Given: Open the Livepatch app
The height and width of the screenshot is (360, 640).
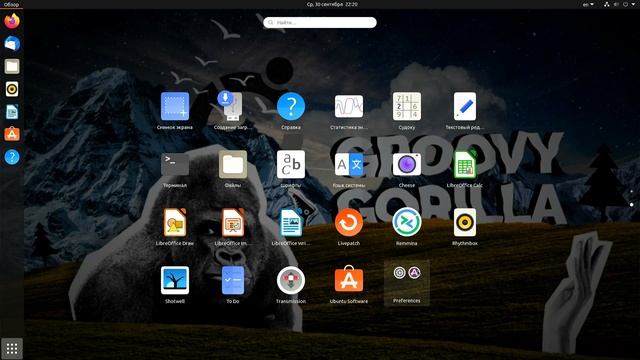Looking at the screenshot, I should [349, 226].
